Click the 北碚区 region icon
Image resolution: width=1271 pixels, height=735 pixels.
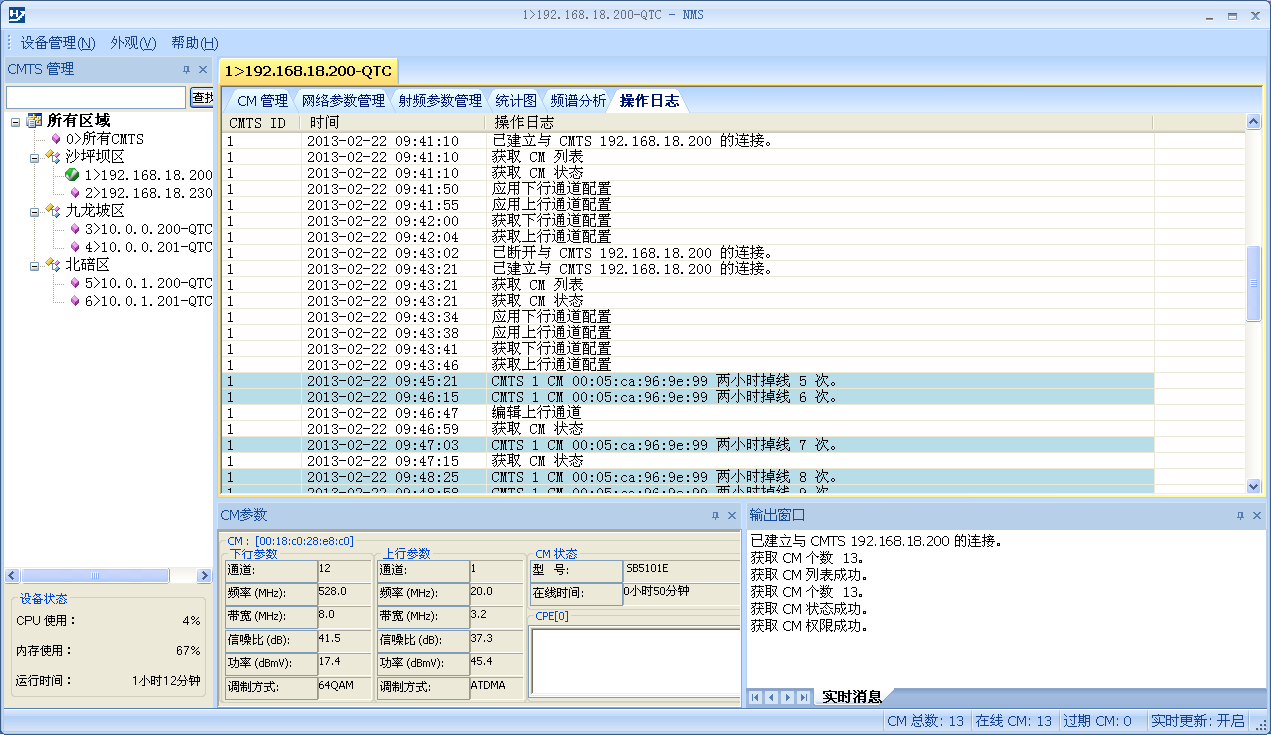pos(53,265)
